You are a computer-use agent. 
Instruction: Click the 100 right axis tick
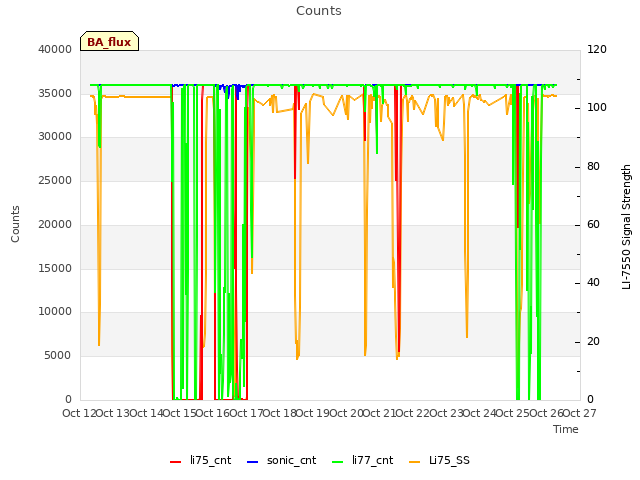pos(597,108)
